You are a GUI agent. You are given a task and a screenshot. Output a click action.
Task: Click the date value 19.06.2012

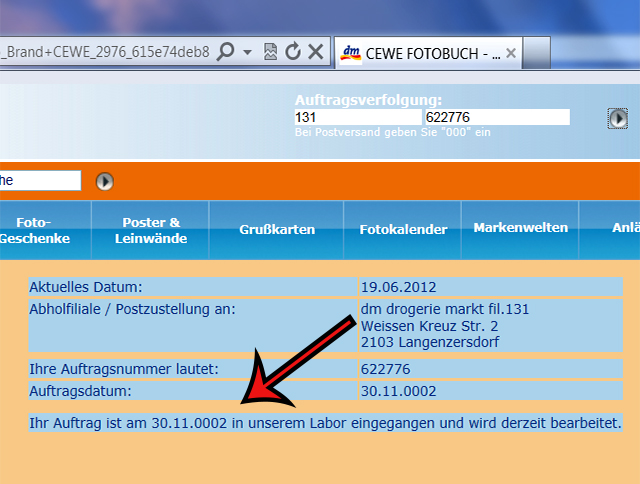(x=398, y=287)
